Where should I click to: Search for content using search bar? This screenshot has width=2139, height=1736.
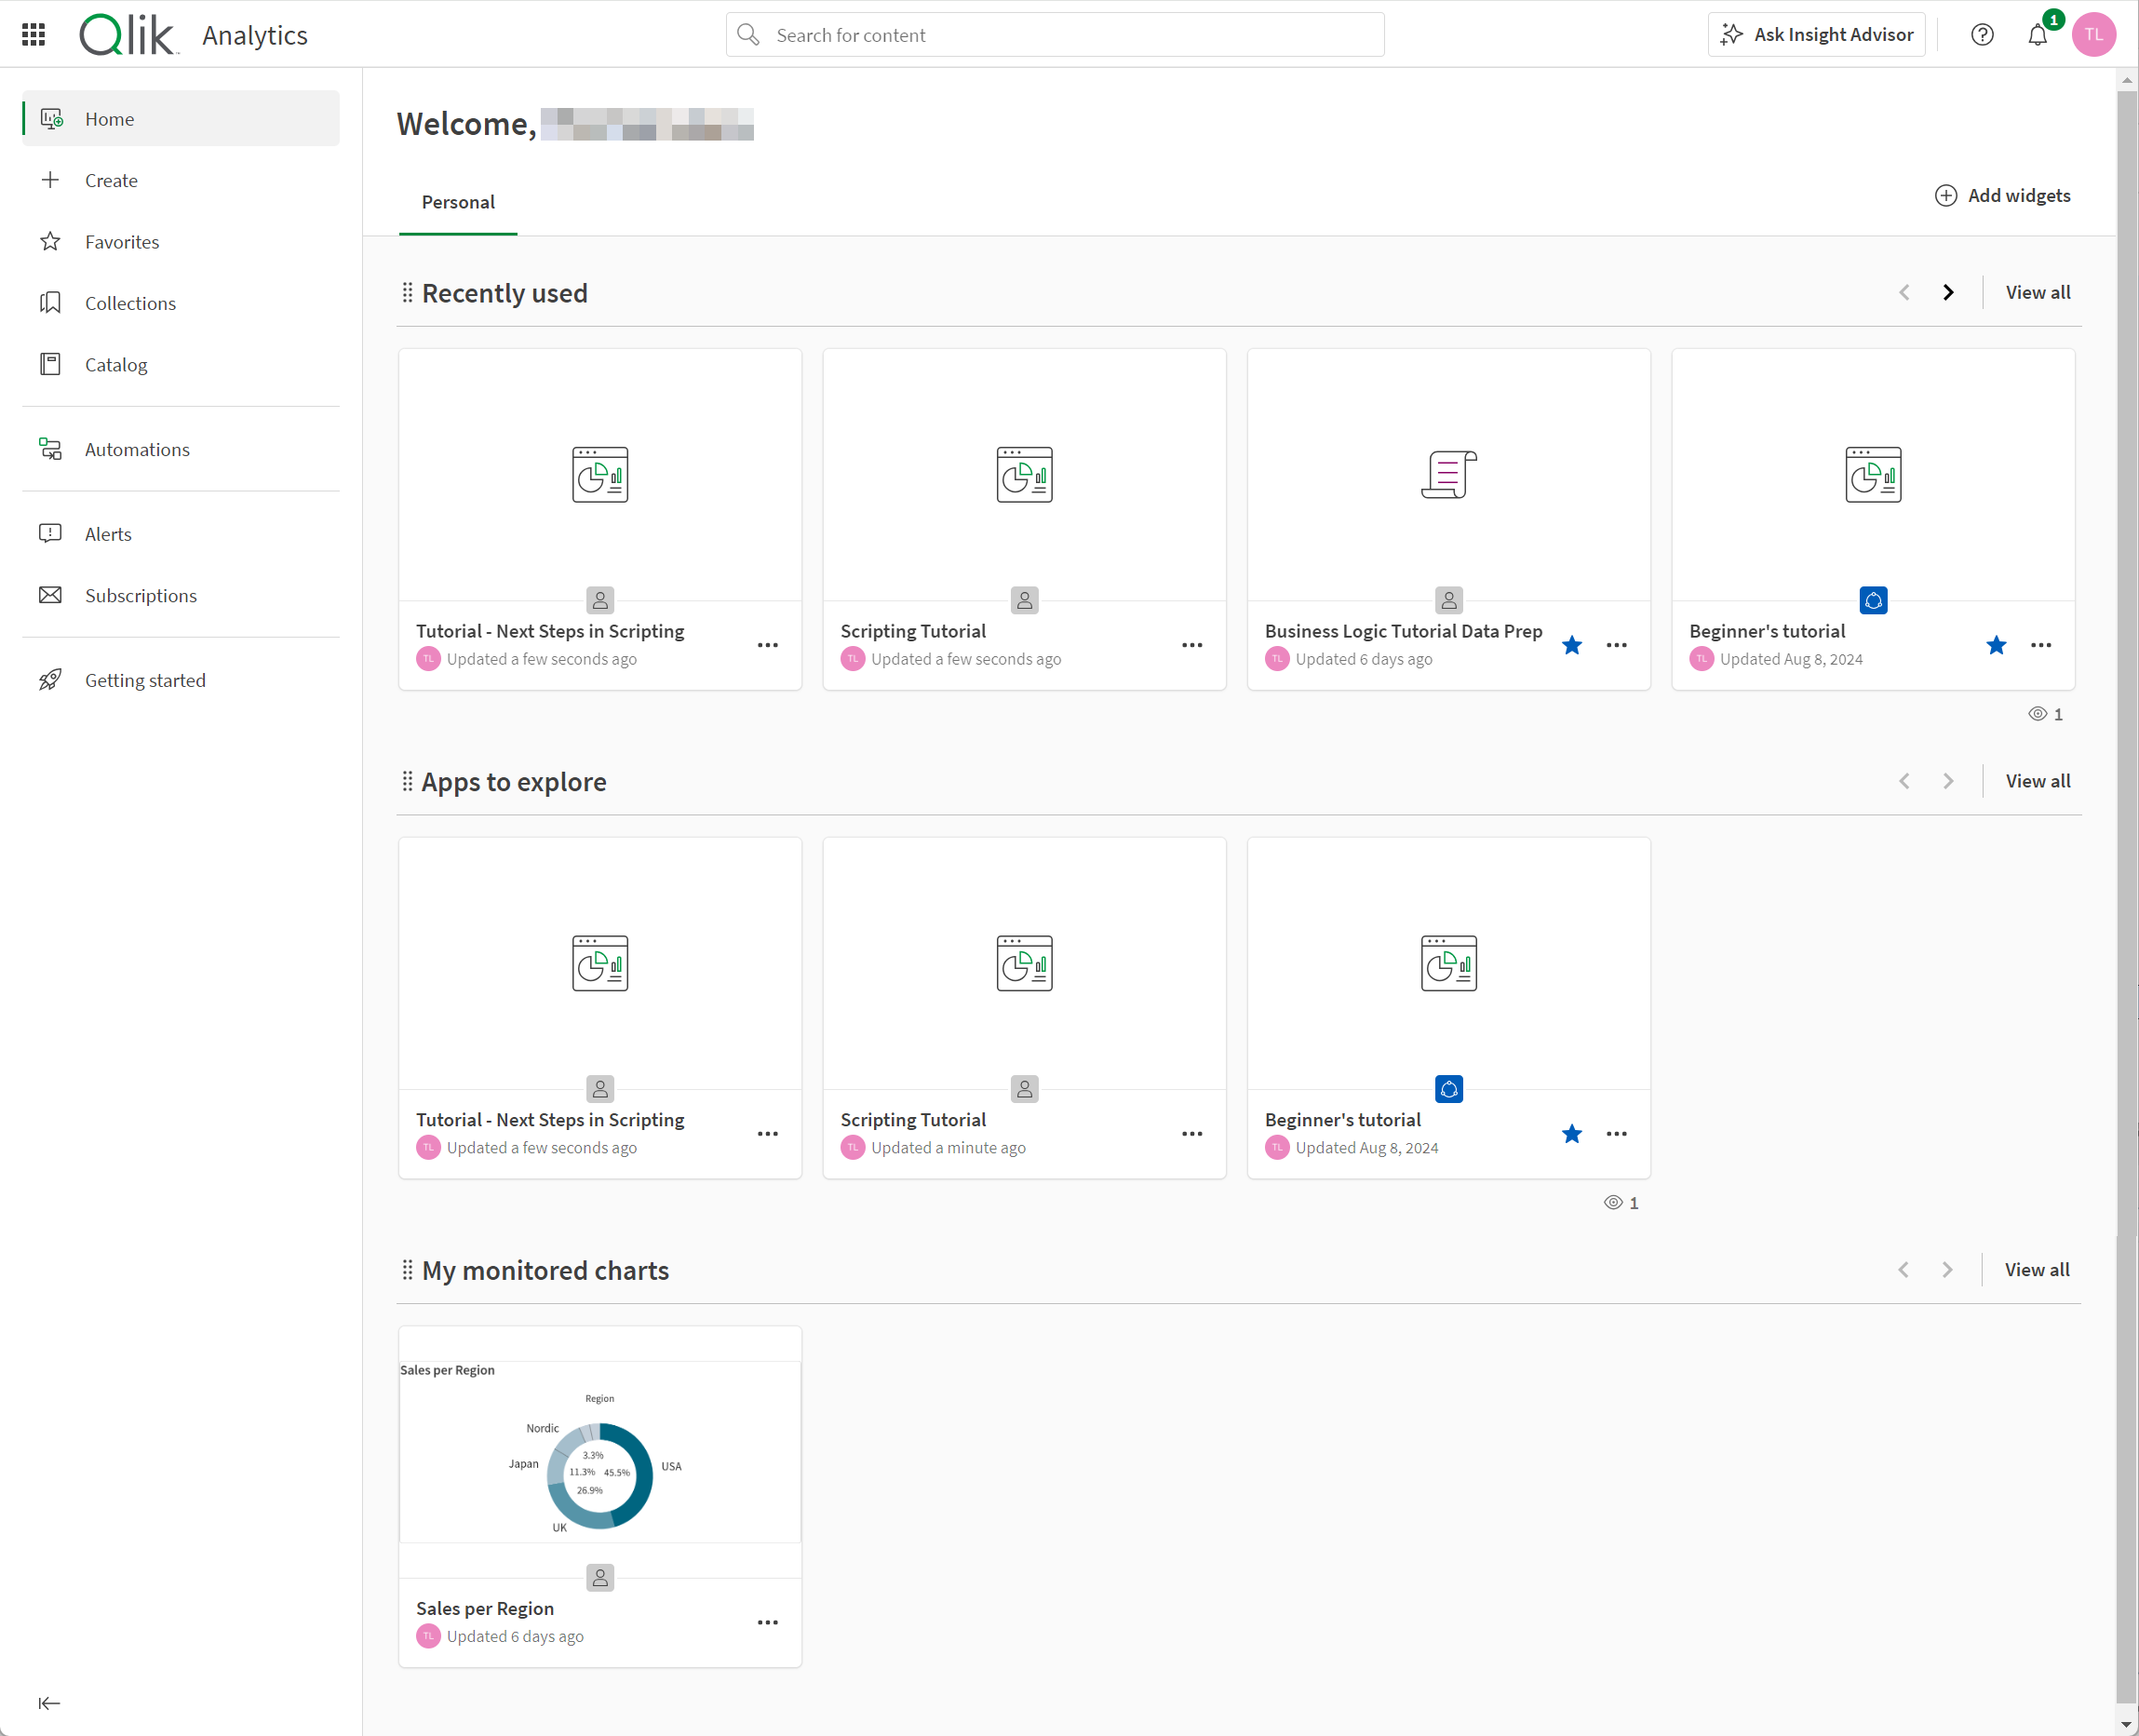point(1056,35)
